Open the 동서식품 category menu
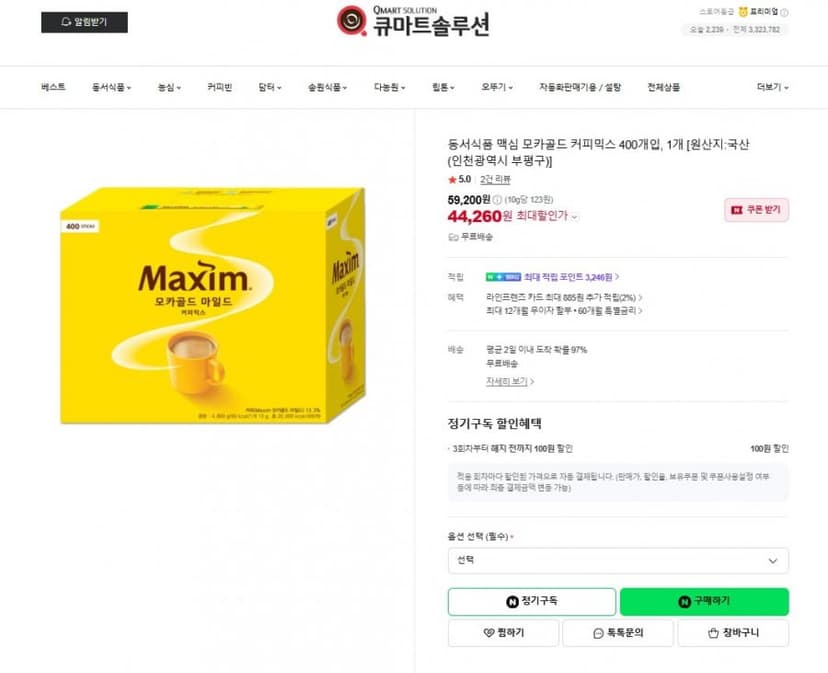828x673 pixels. 111,87
